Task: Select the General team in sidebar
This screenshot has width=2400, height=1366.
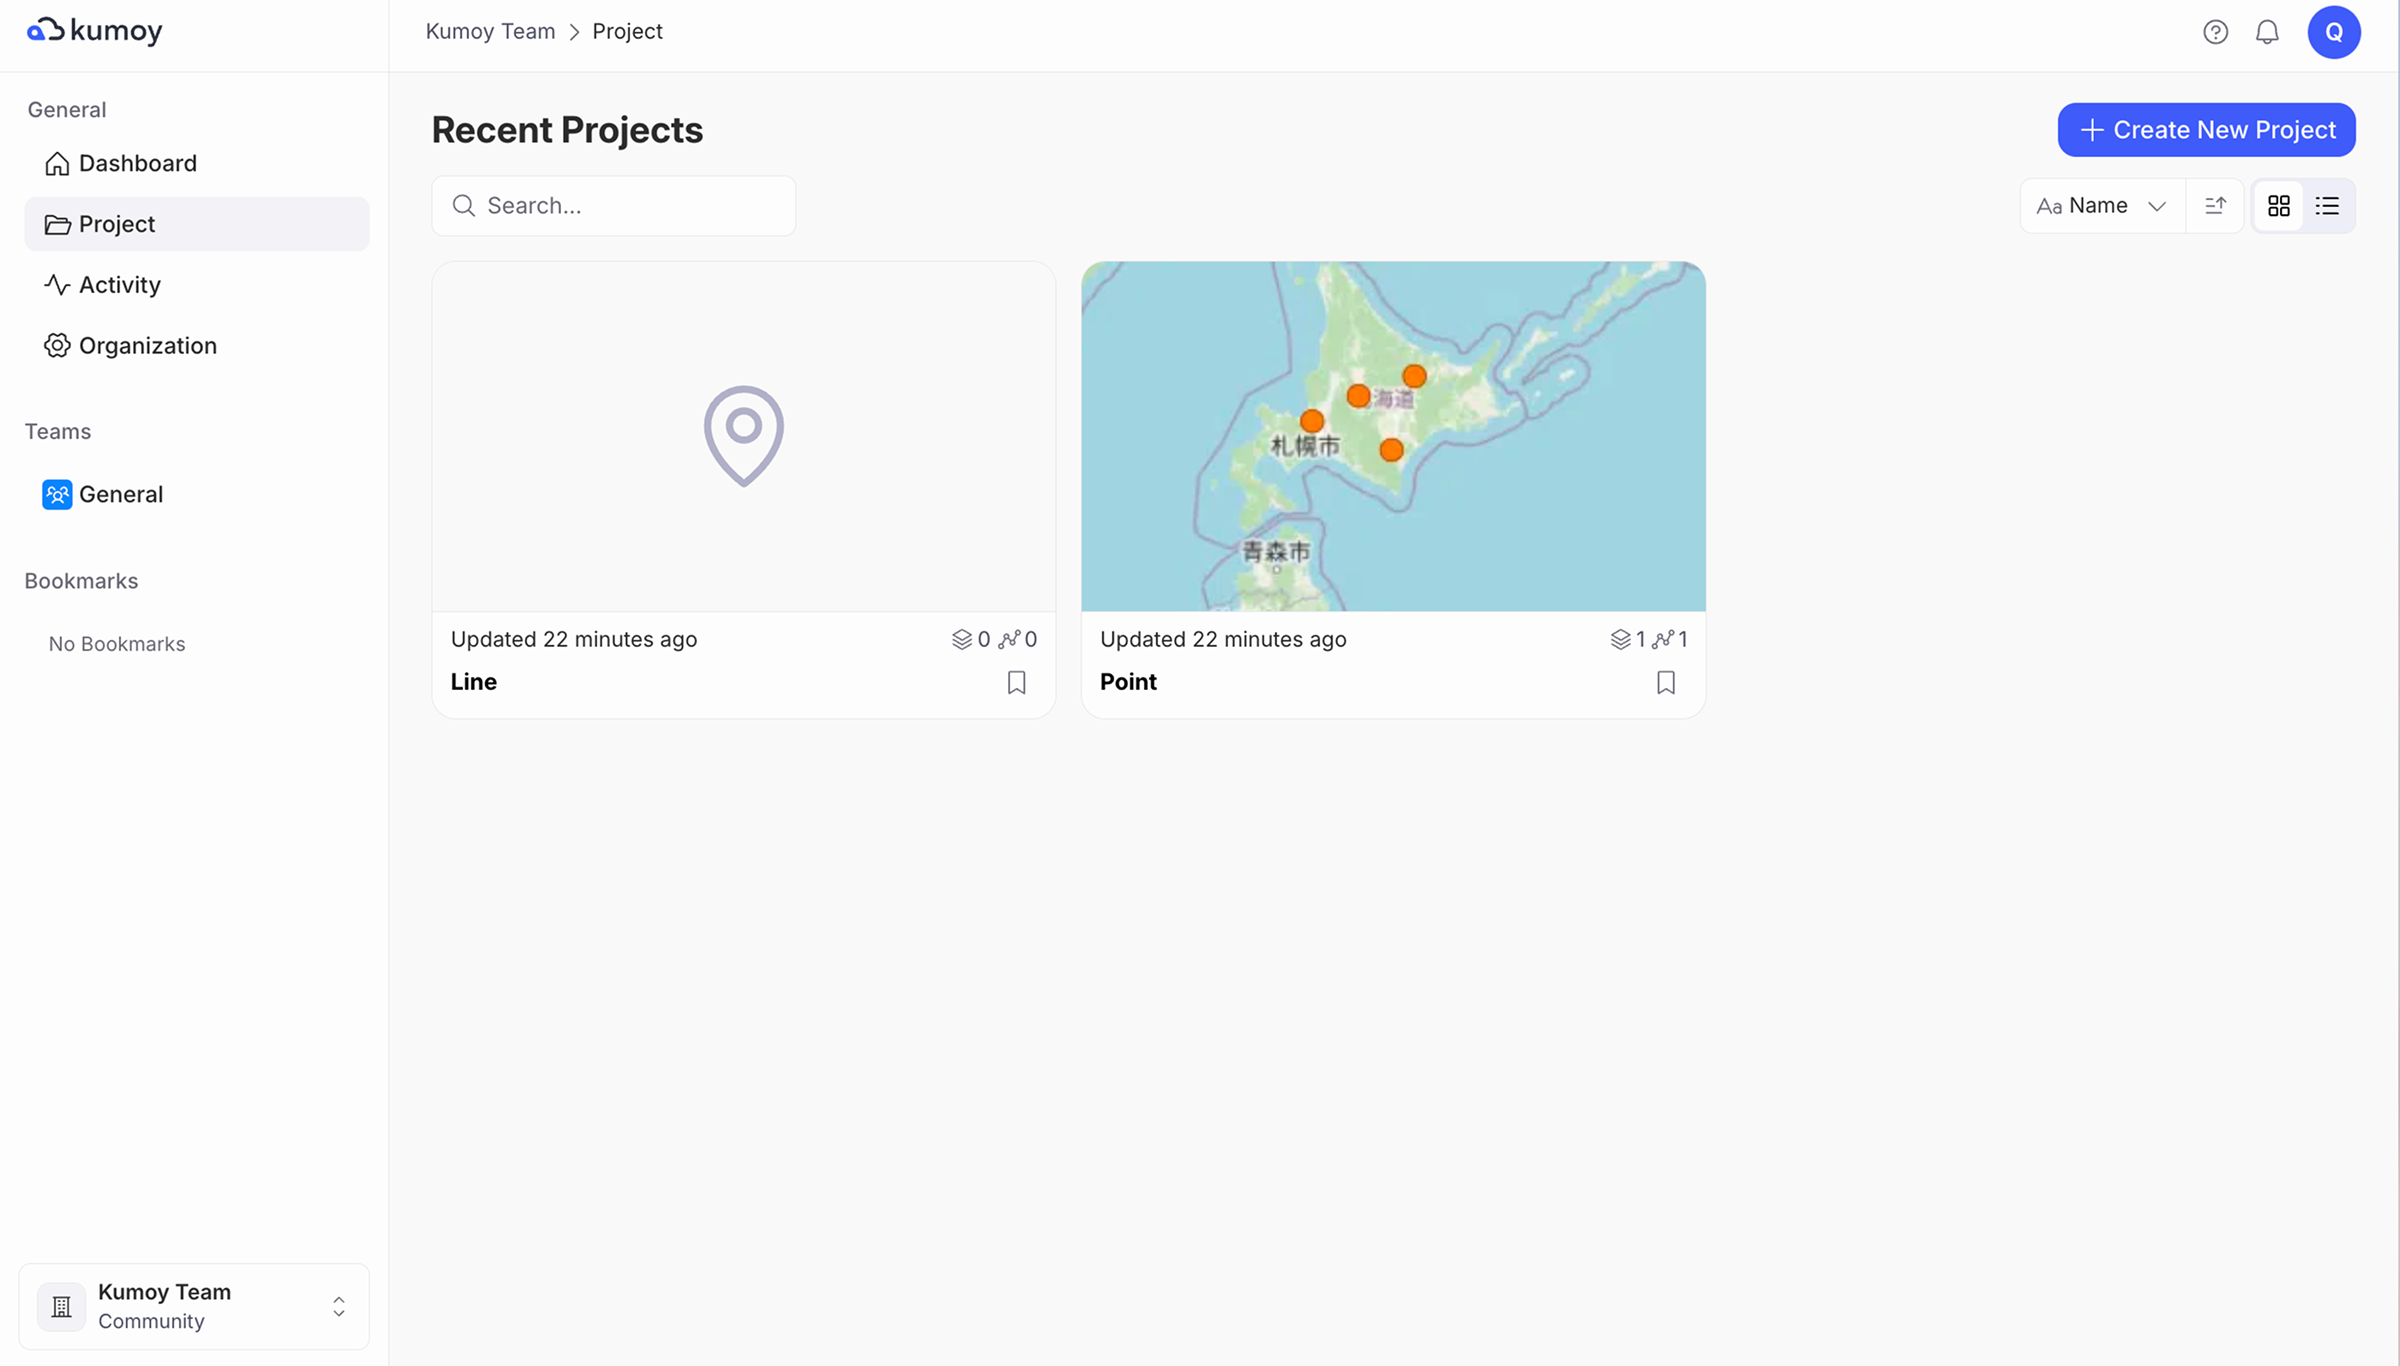Action: tap(120, 493)
